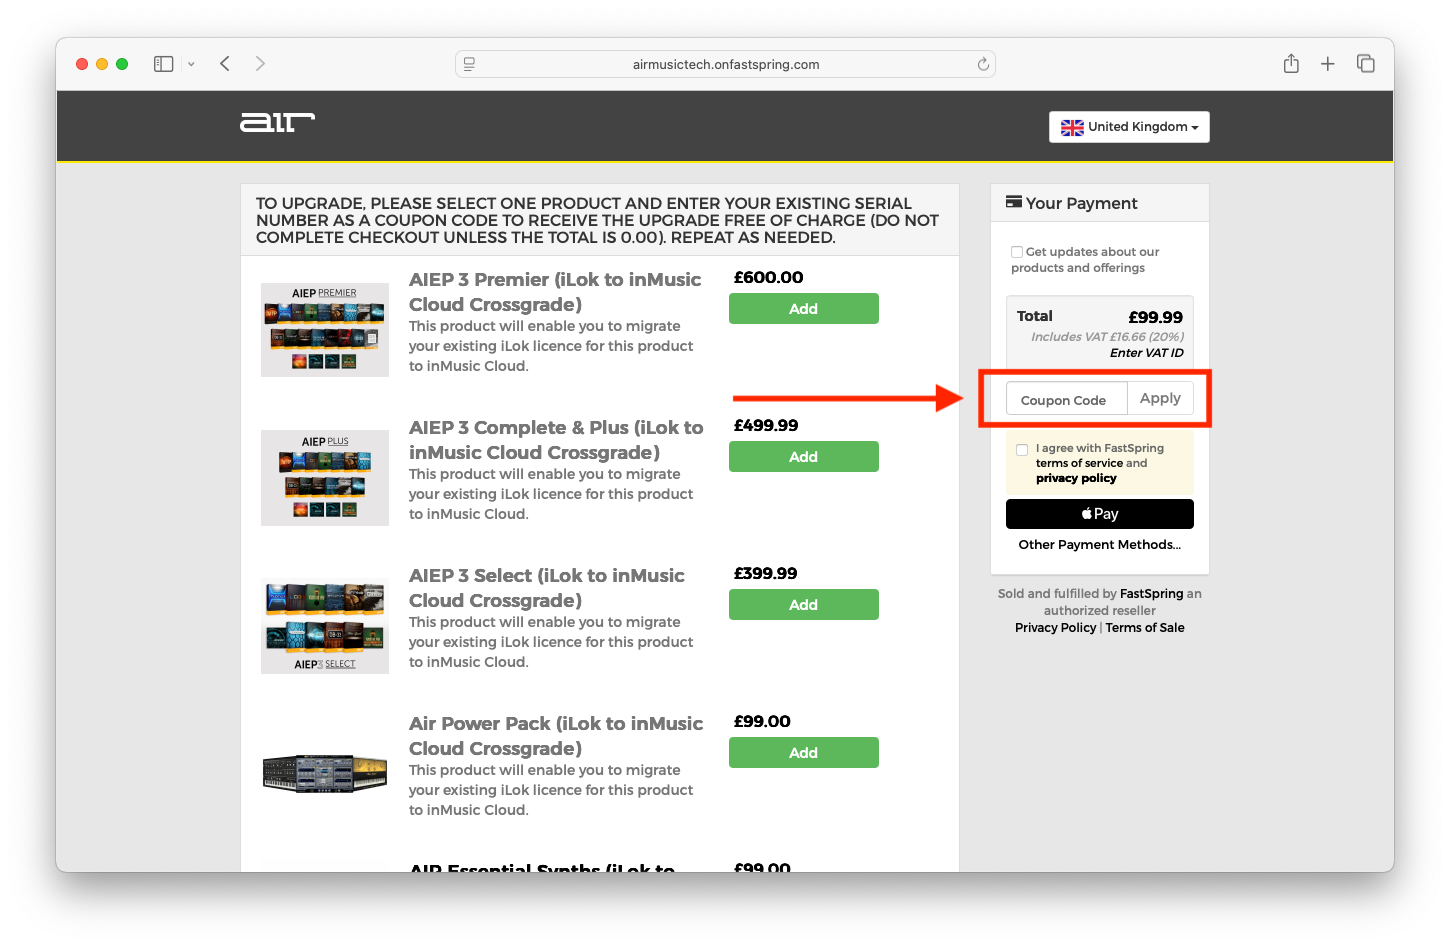Click the £600.00 price

(768, 278)
